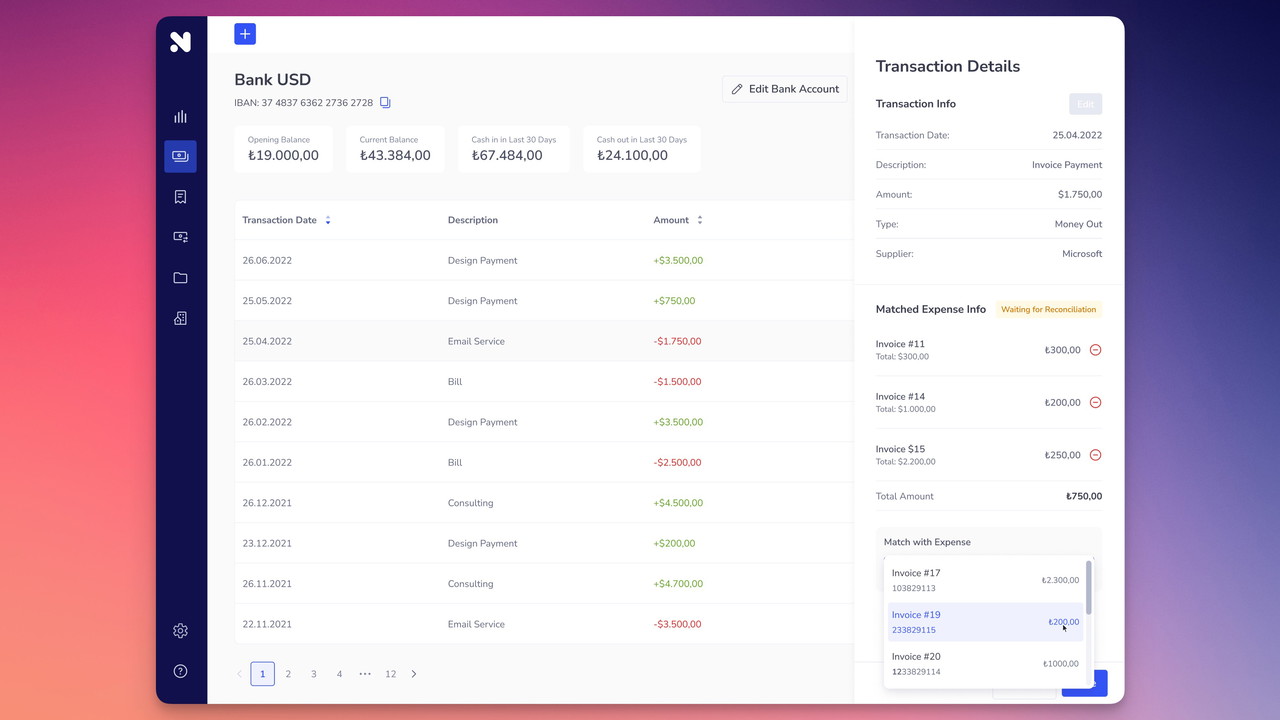The image size is (1280, 720).
Task: Choose Invoice #20 in the dropdown list
Action: pos(984,663)
